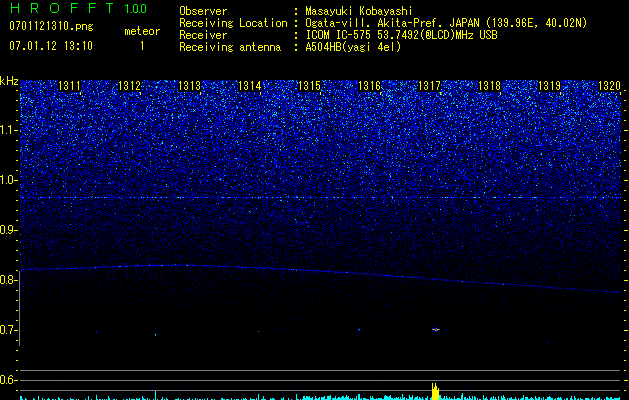Click the meteor count value 1
629x400 pixels.
point(141,46)
